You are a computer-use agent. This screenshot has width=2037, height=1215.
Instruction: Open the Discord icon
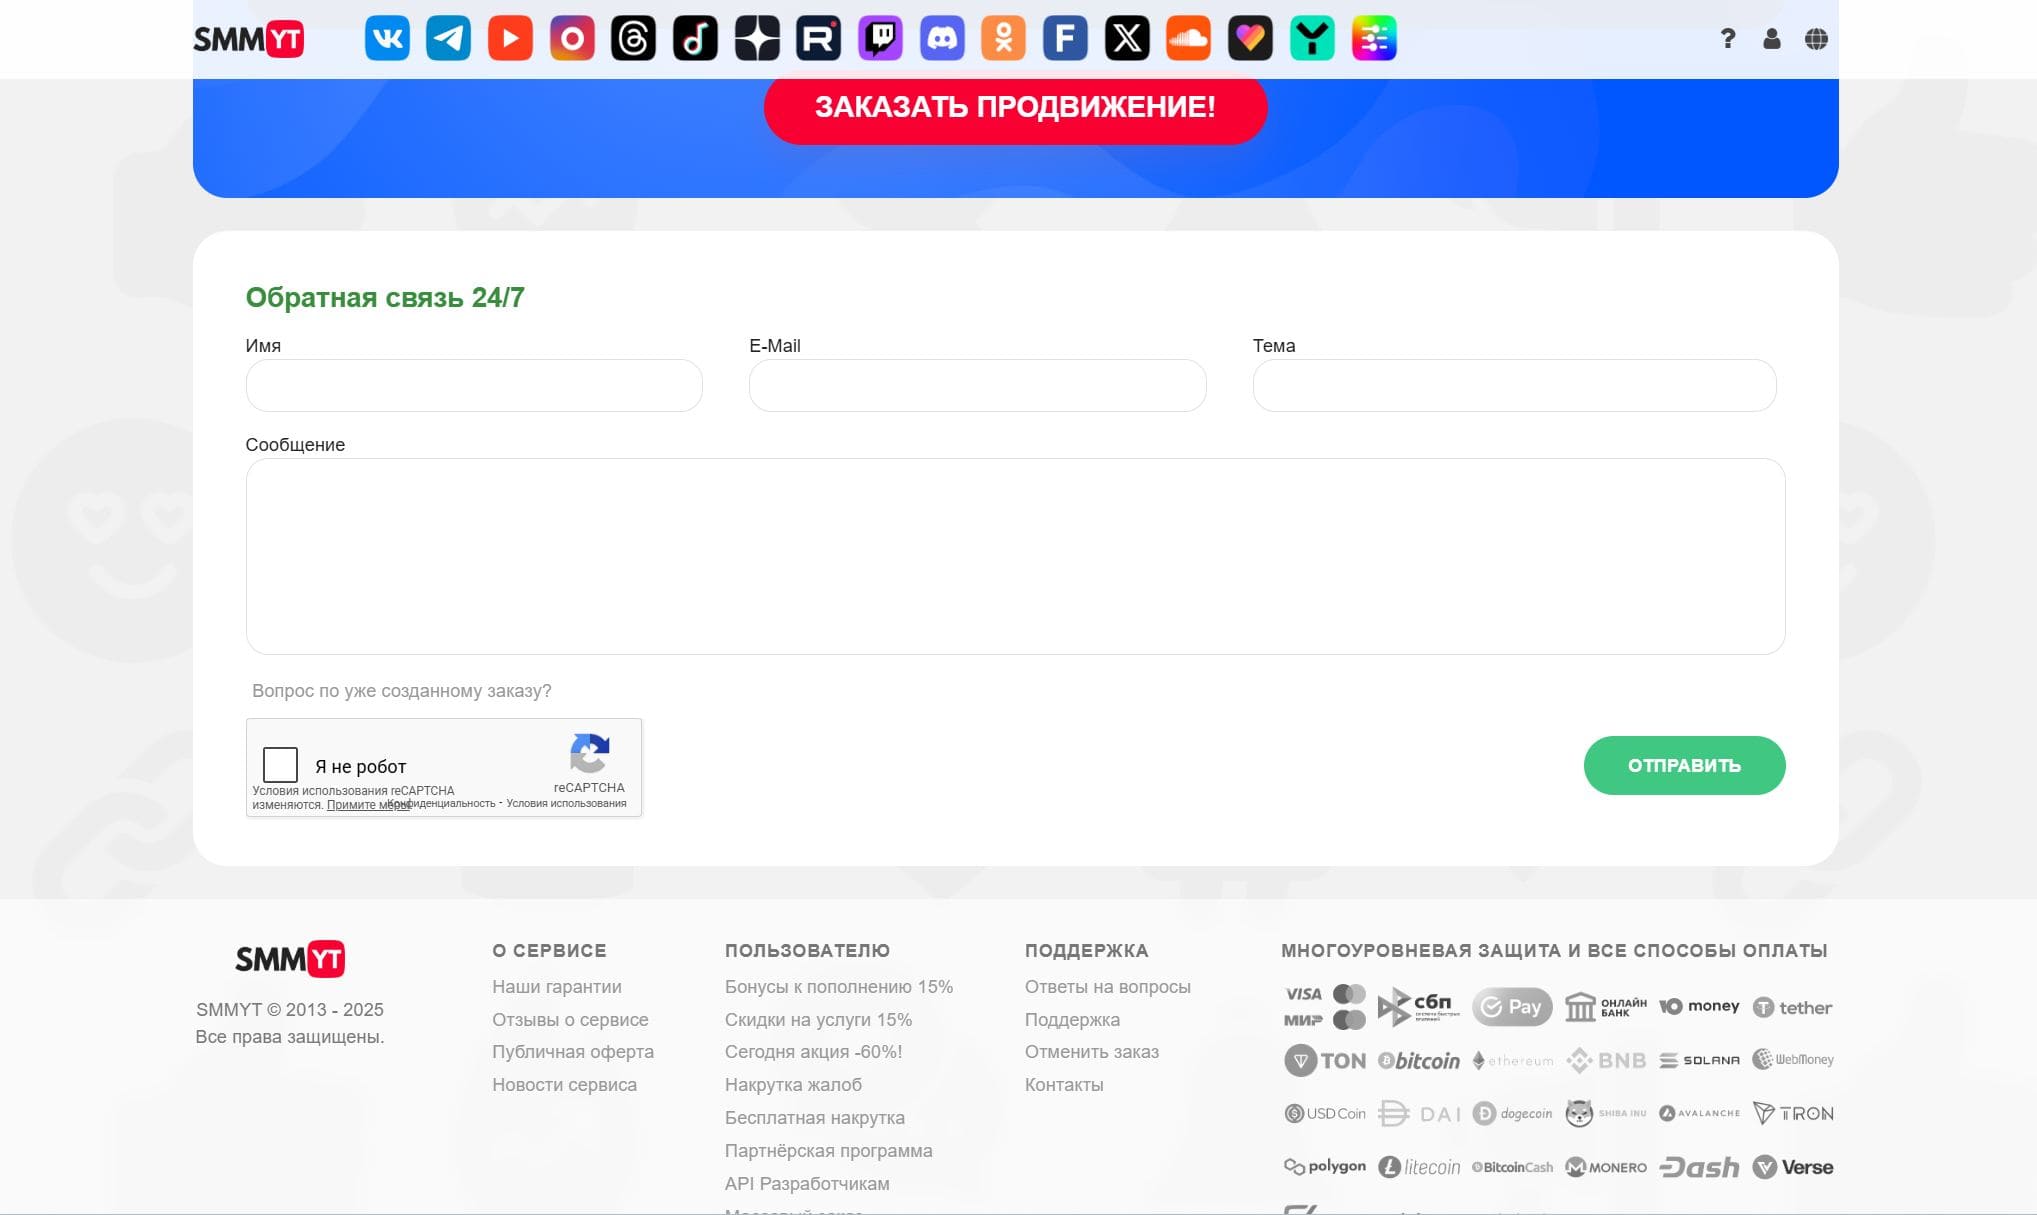point(942,39)
